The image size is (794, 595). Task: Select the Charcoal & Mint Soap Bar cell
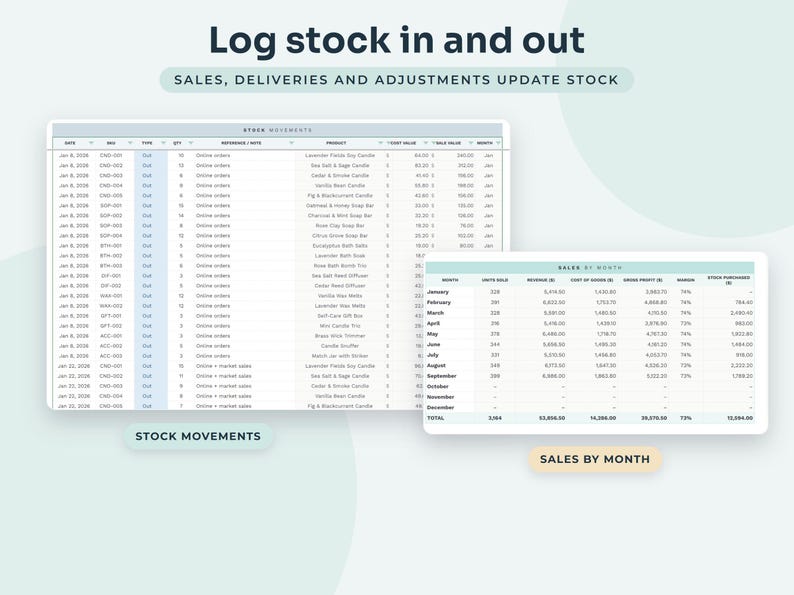tap(340, 216)
